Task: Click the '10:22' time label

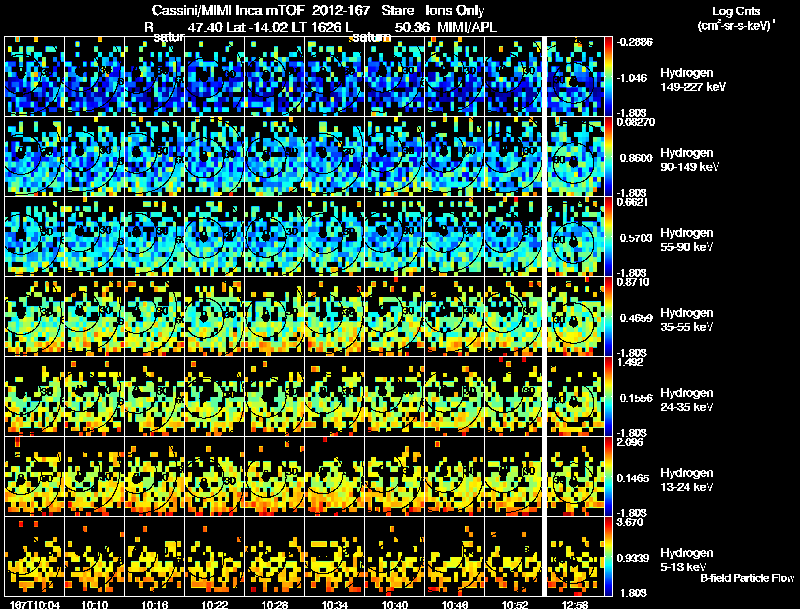Action: tap(215, 604)
